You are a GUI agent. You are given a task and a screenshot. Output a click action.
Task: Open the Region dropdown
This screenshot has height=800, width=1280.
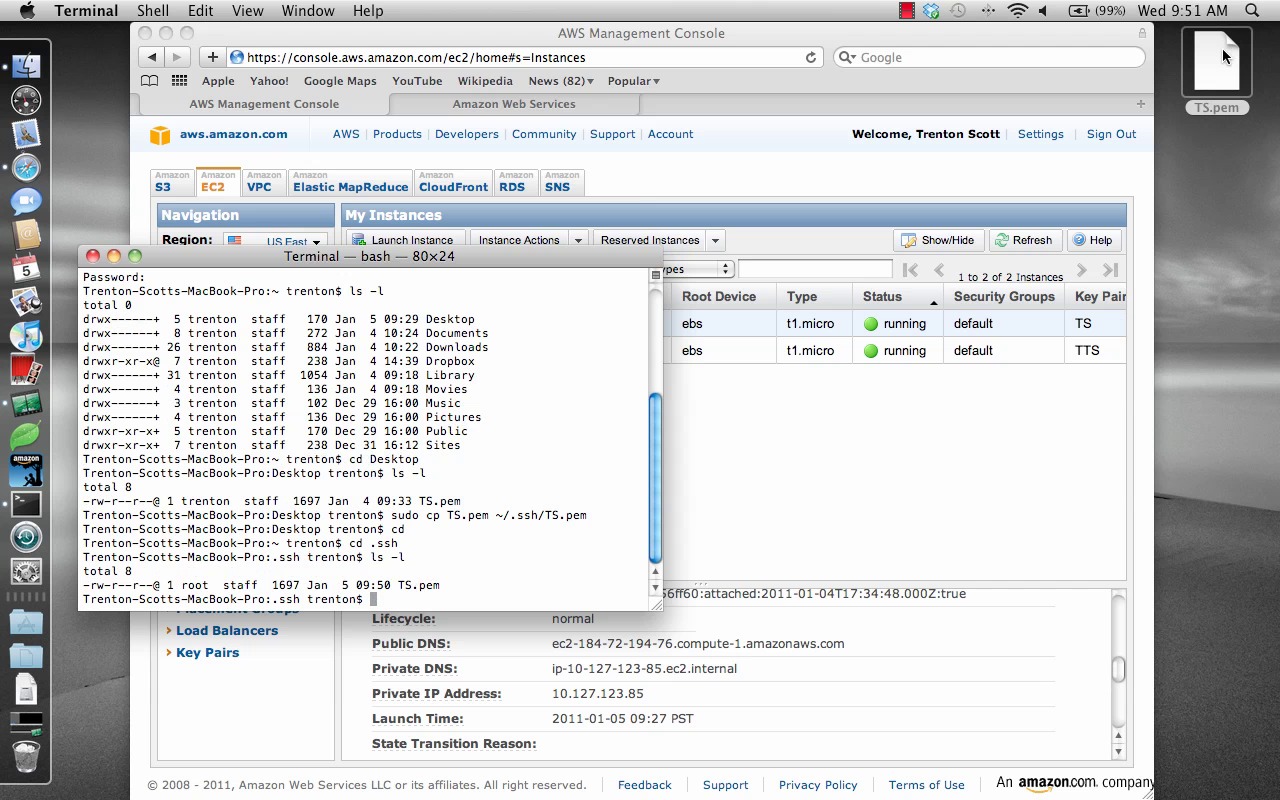click(x=275, y=241)
